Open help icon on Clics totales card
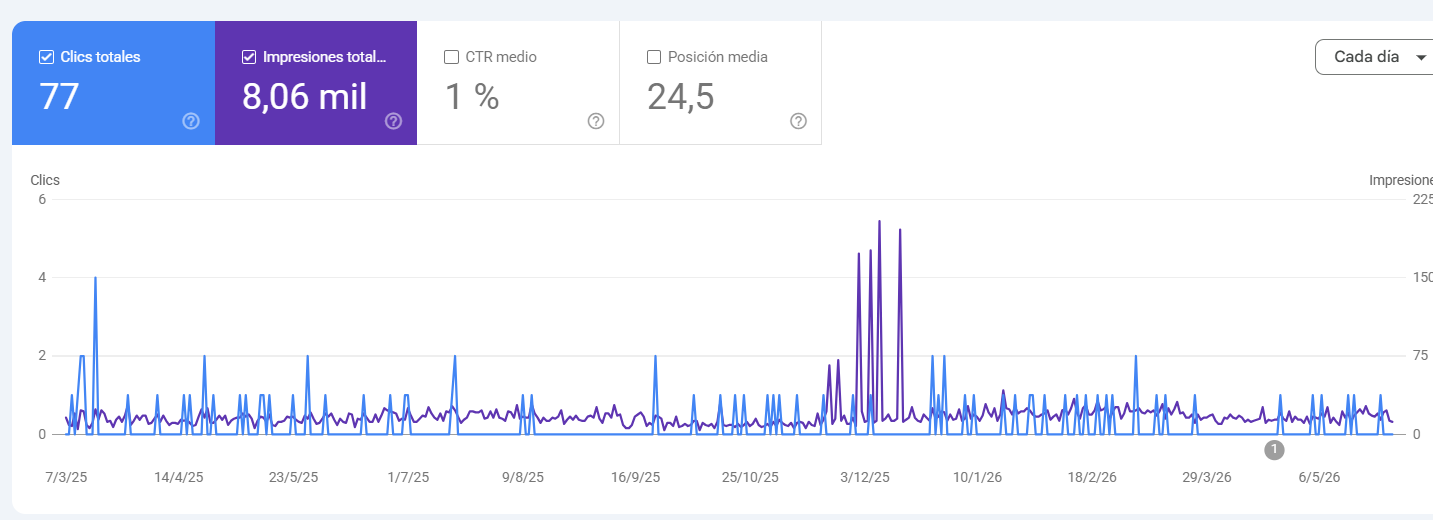The height and width of the screenshot is (520, 1433). point(191,121)
